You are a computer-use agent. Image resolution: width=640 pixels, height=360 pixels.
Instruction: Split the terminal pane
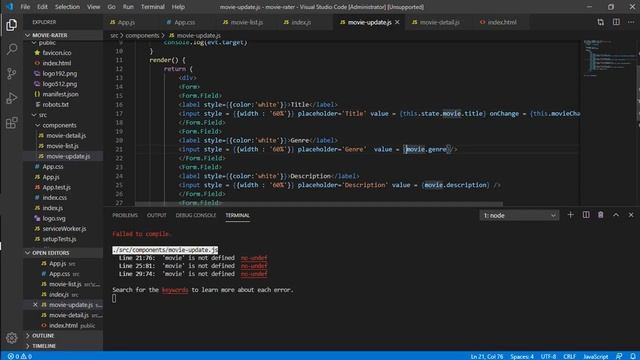[x=586, y=215]
